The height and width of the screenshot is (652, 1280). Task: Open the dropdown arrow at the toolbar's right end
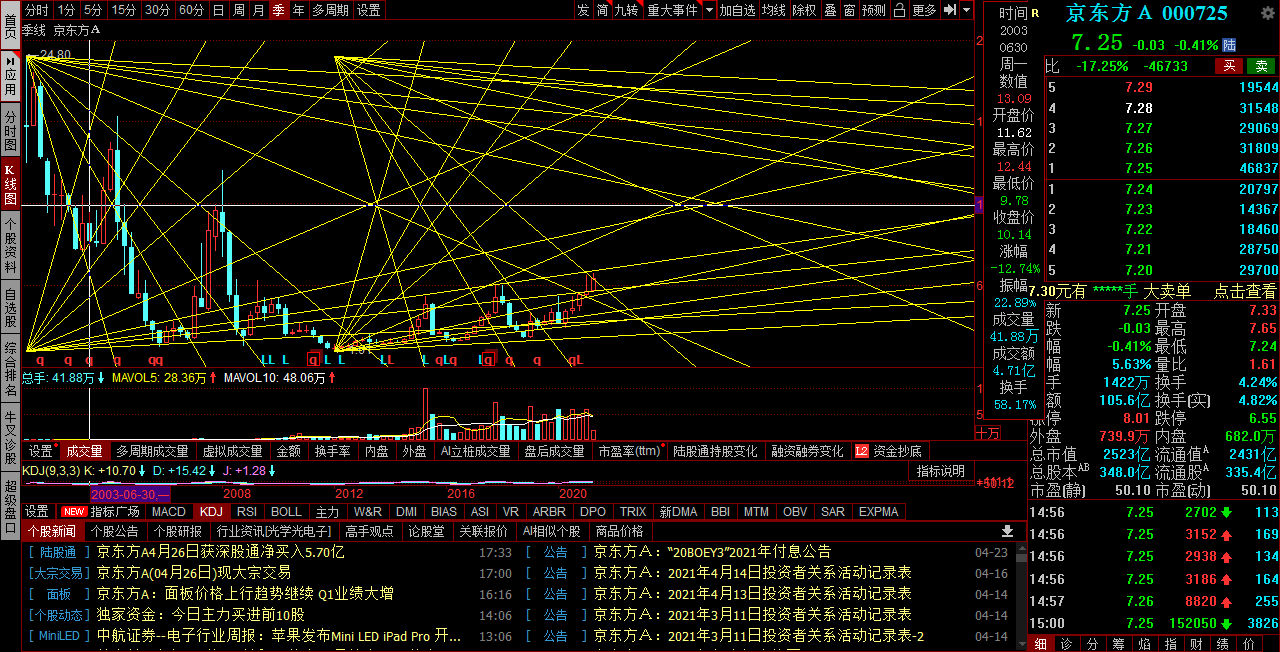tap(967, 10)
